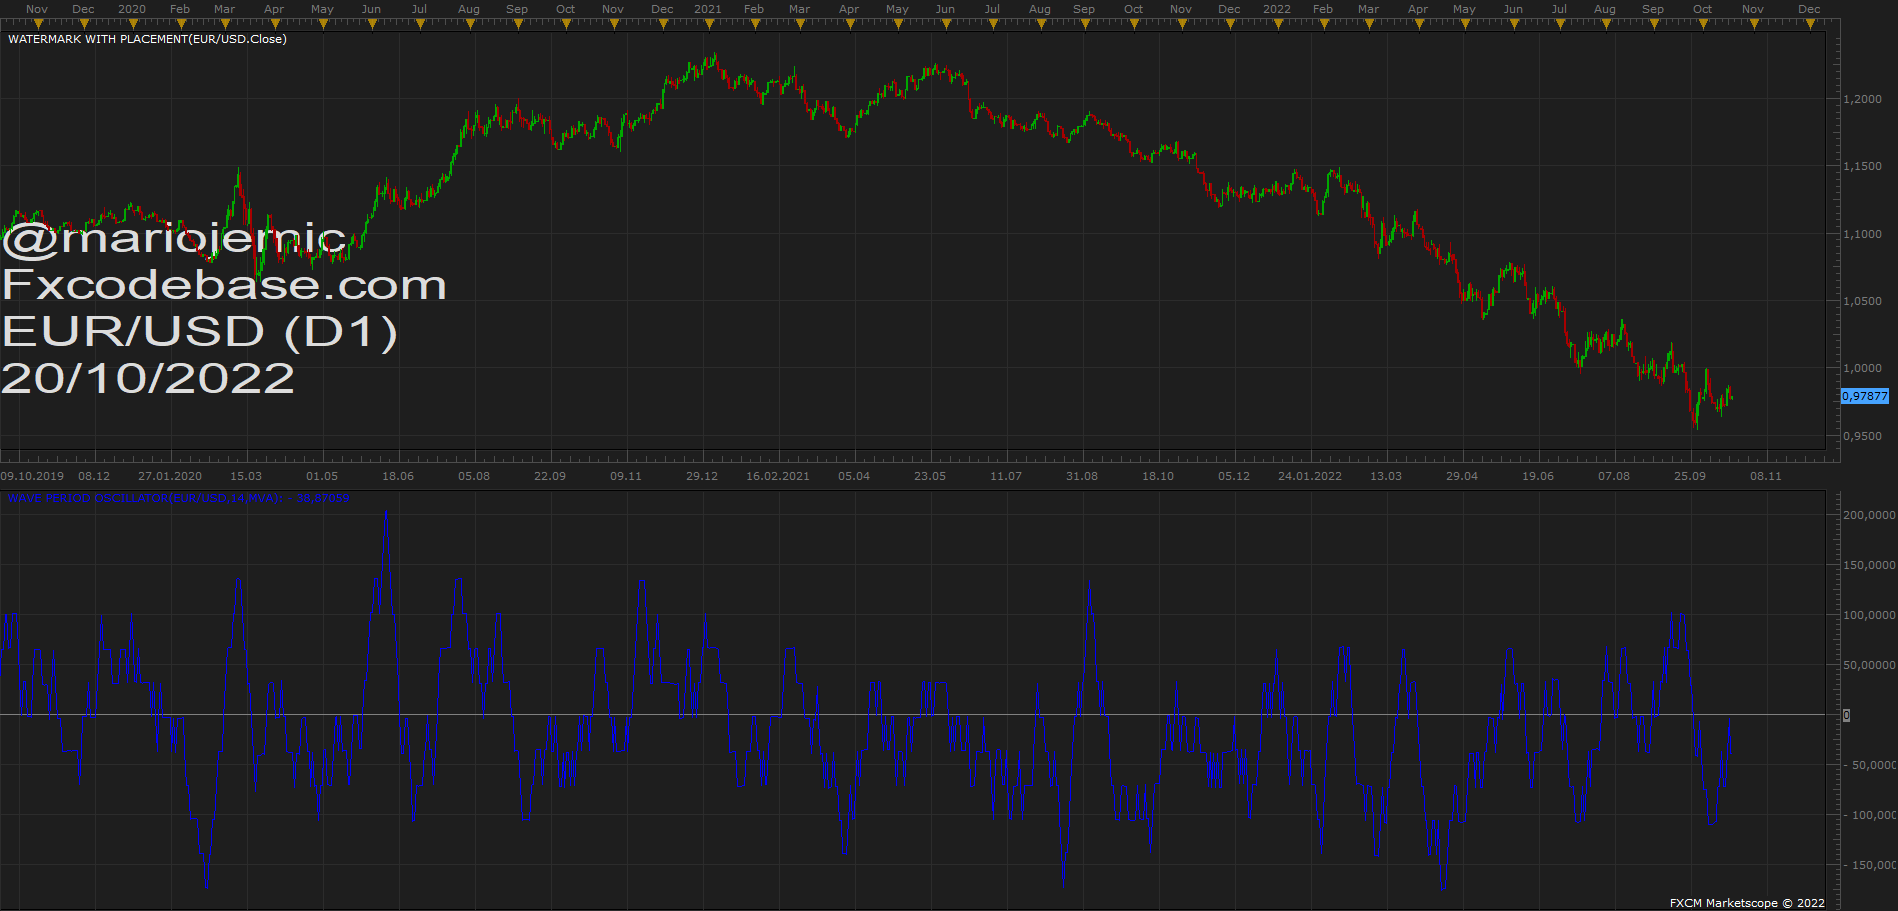Click the timeline marker under the 2022 label

point(1278,24)
